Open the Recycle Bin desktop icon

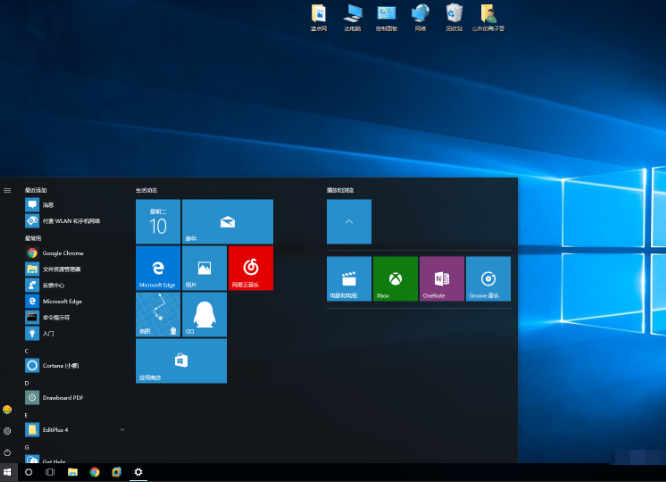(454, 15)
